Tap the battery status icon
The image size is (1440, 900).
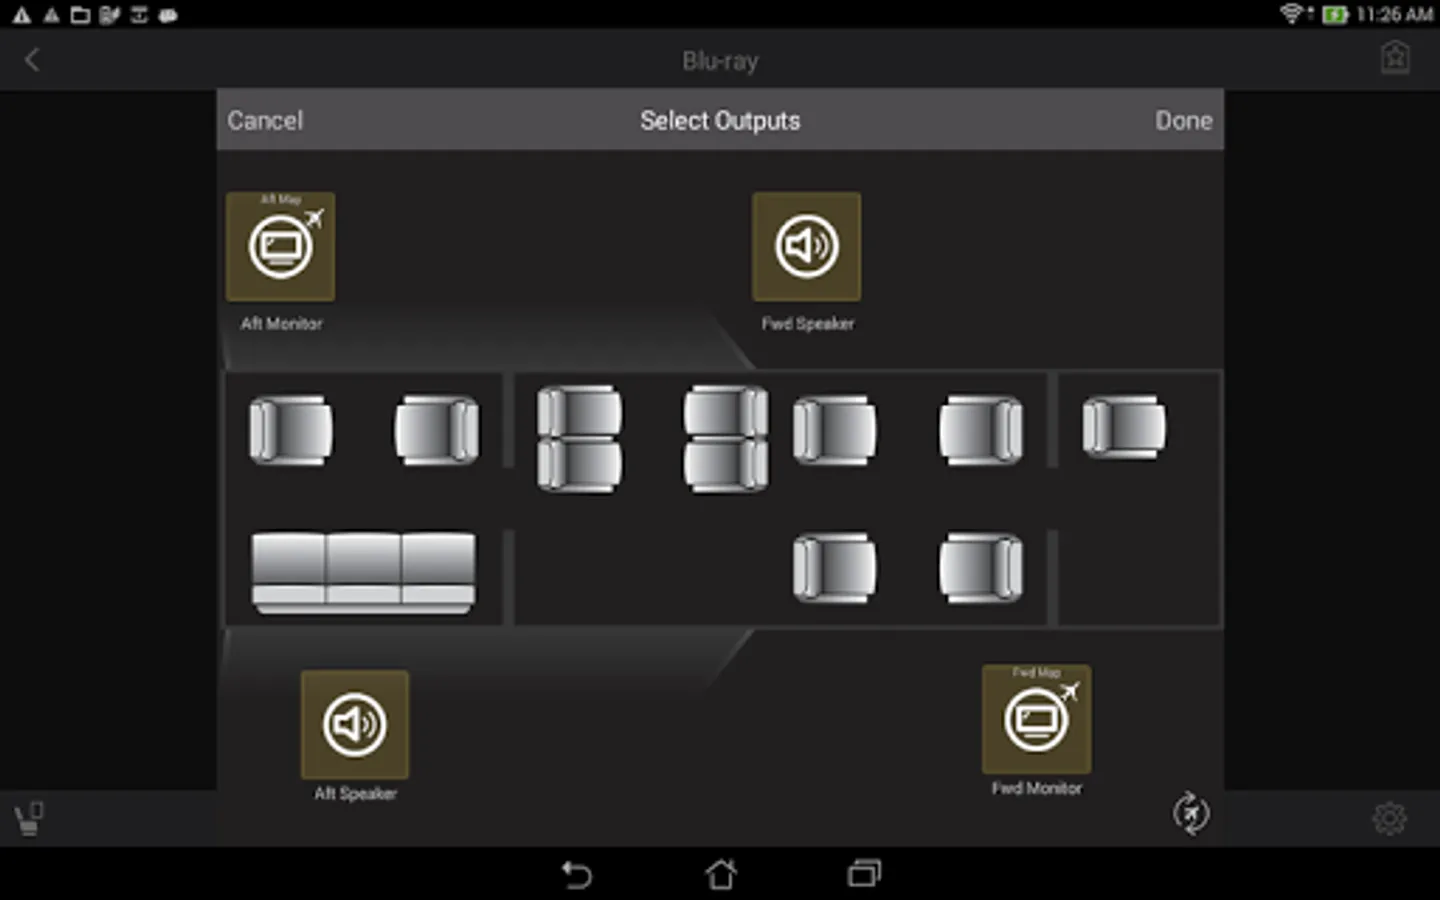(x=1335, y=15)
